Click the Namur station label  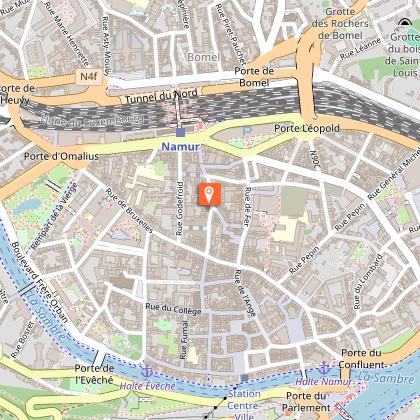180,147
